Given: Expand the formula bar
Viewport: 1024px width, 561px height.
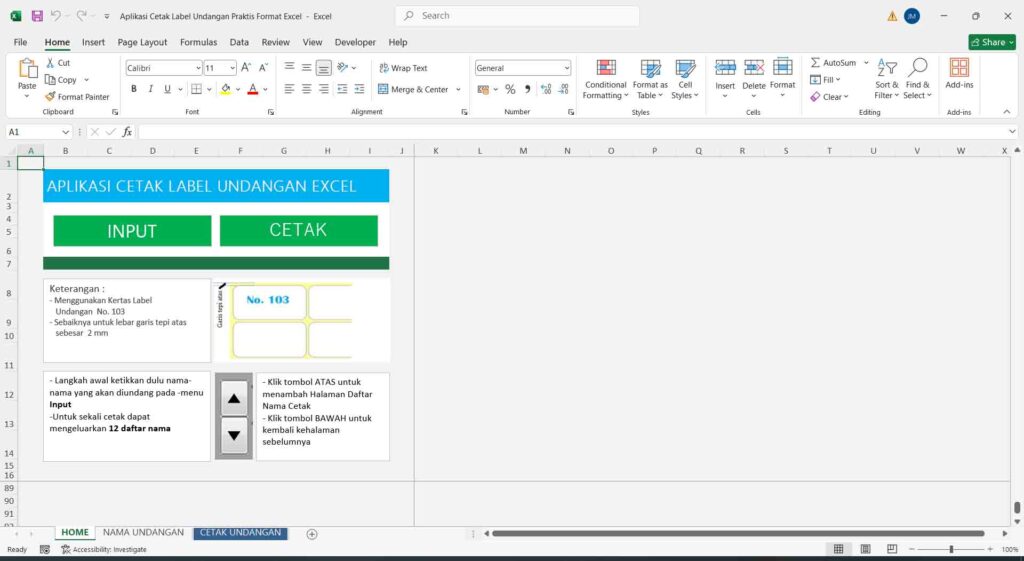Looking at the screenshot, I should pyautogui.click(x=1012, y=132).
